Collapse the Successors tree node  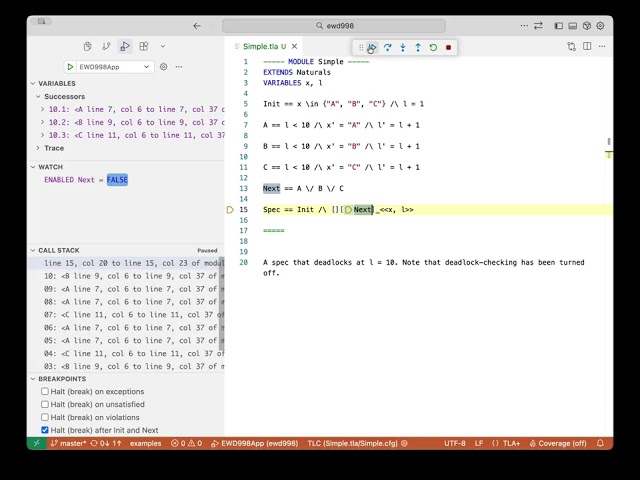click(38, 96)
